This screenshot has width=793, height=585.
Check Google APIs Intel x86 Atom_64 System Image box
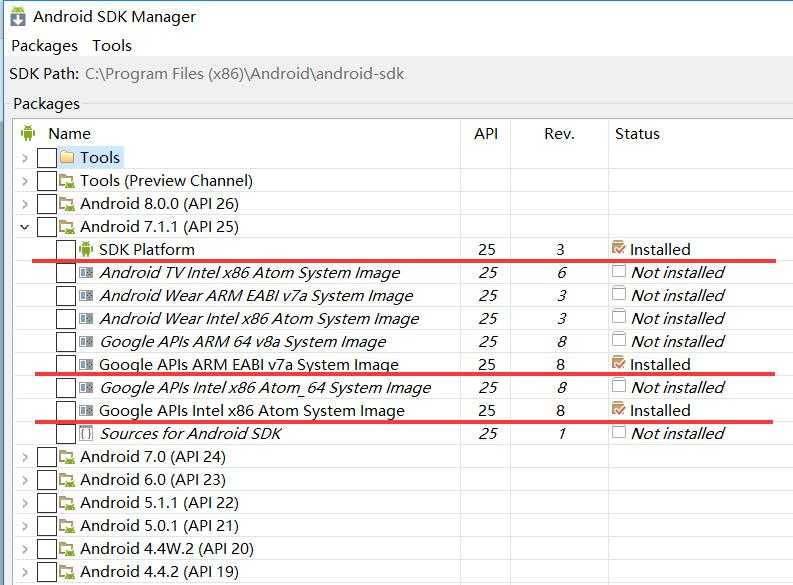[x=66, y=387]
